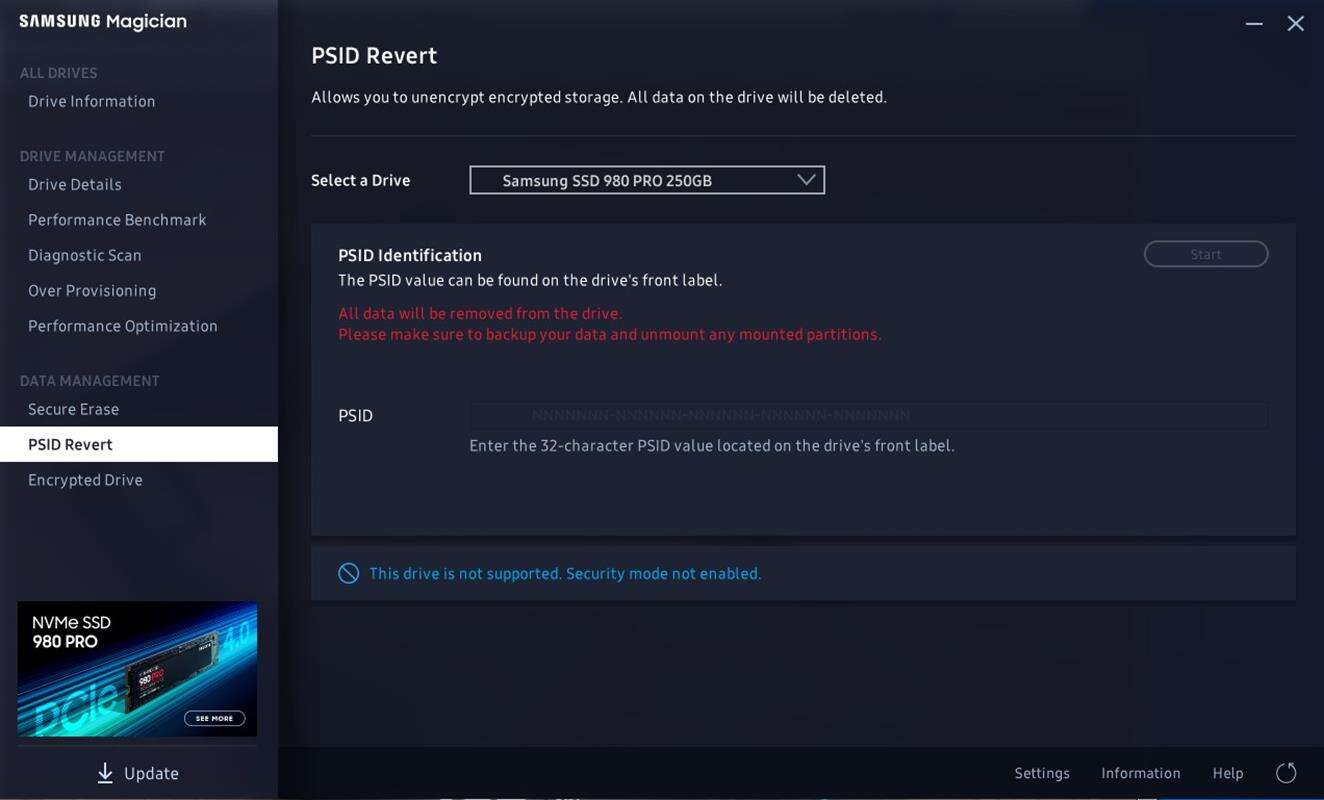
Task: Select Encrypted Drive in sidebar
Action: [85, 480]
